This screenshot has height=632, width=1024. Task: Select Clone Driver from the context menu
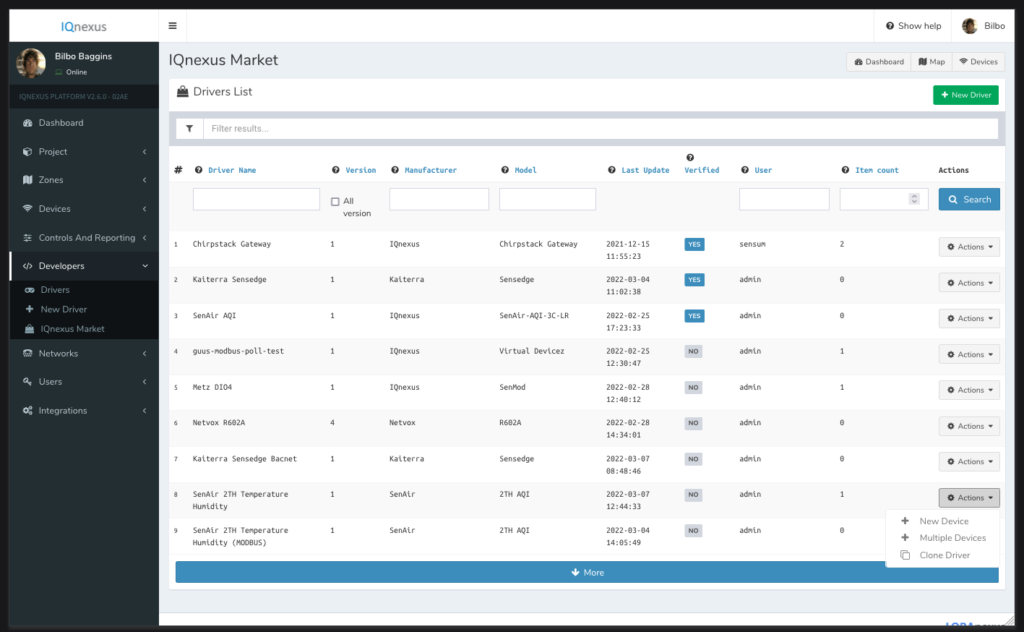pyautogui.click(x=944, y=555)
